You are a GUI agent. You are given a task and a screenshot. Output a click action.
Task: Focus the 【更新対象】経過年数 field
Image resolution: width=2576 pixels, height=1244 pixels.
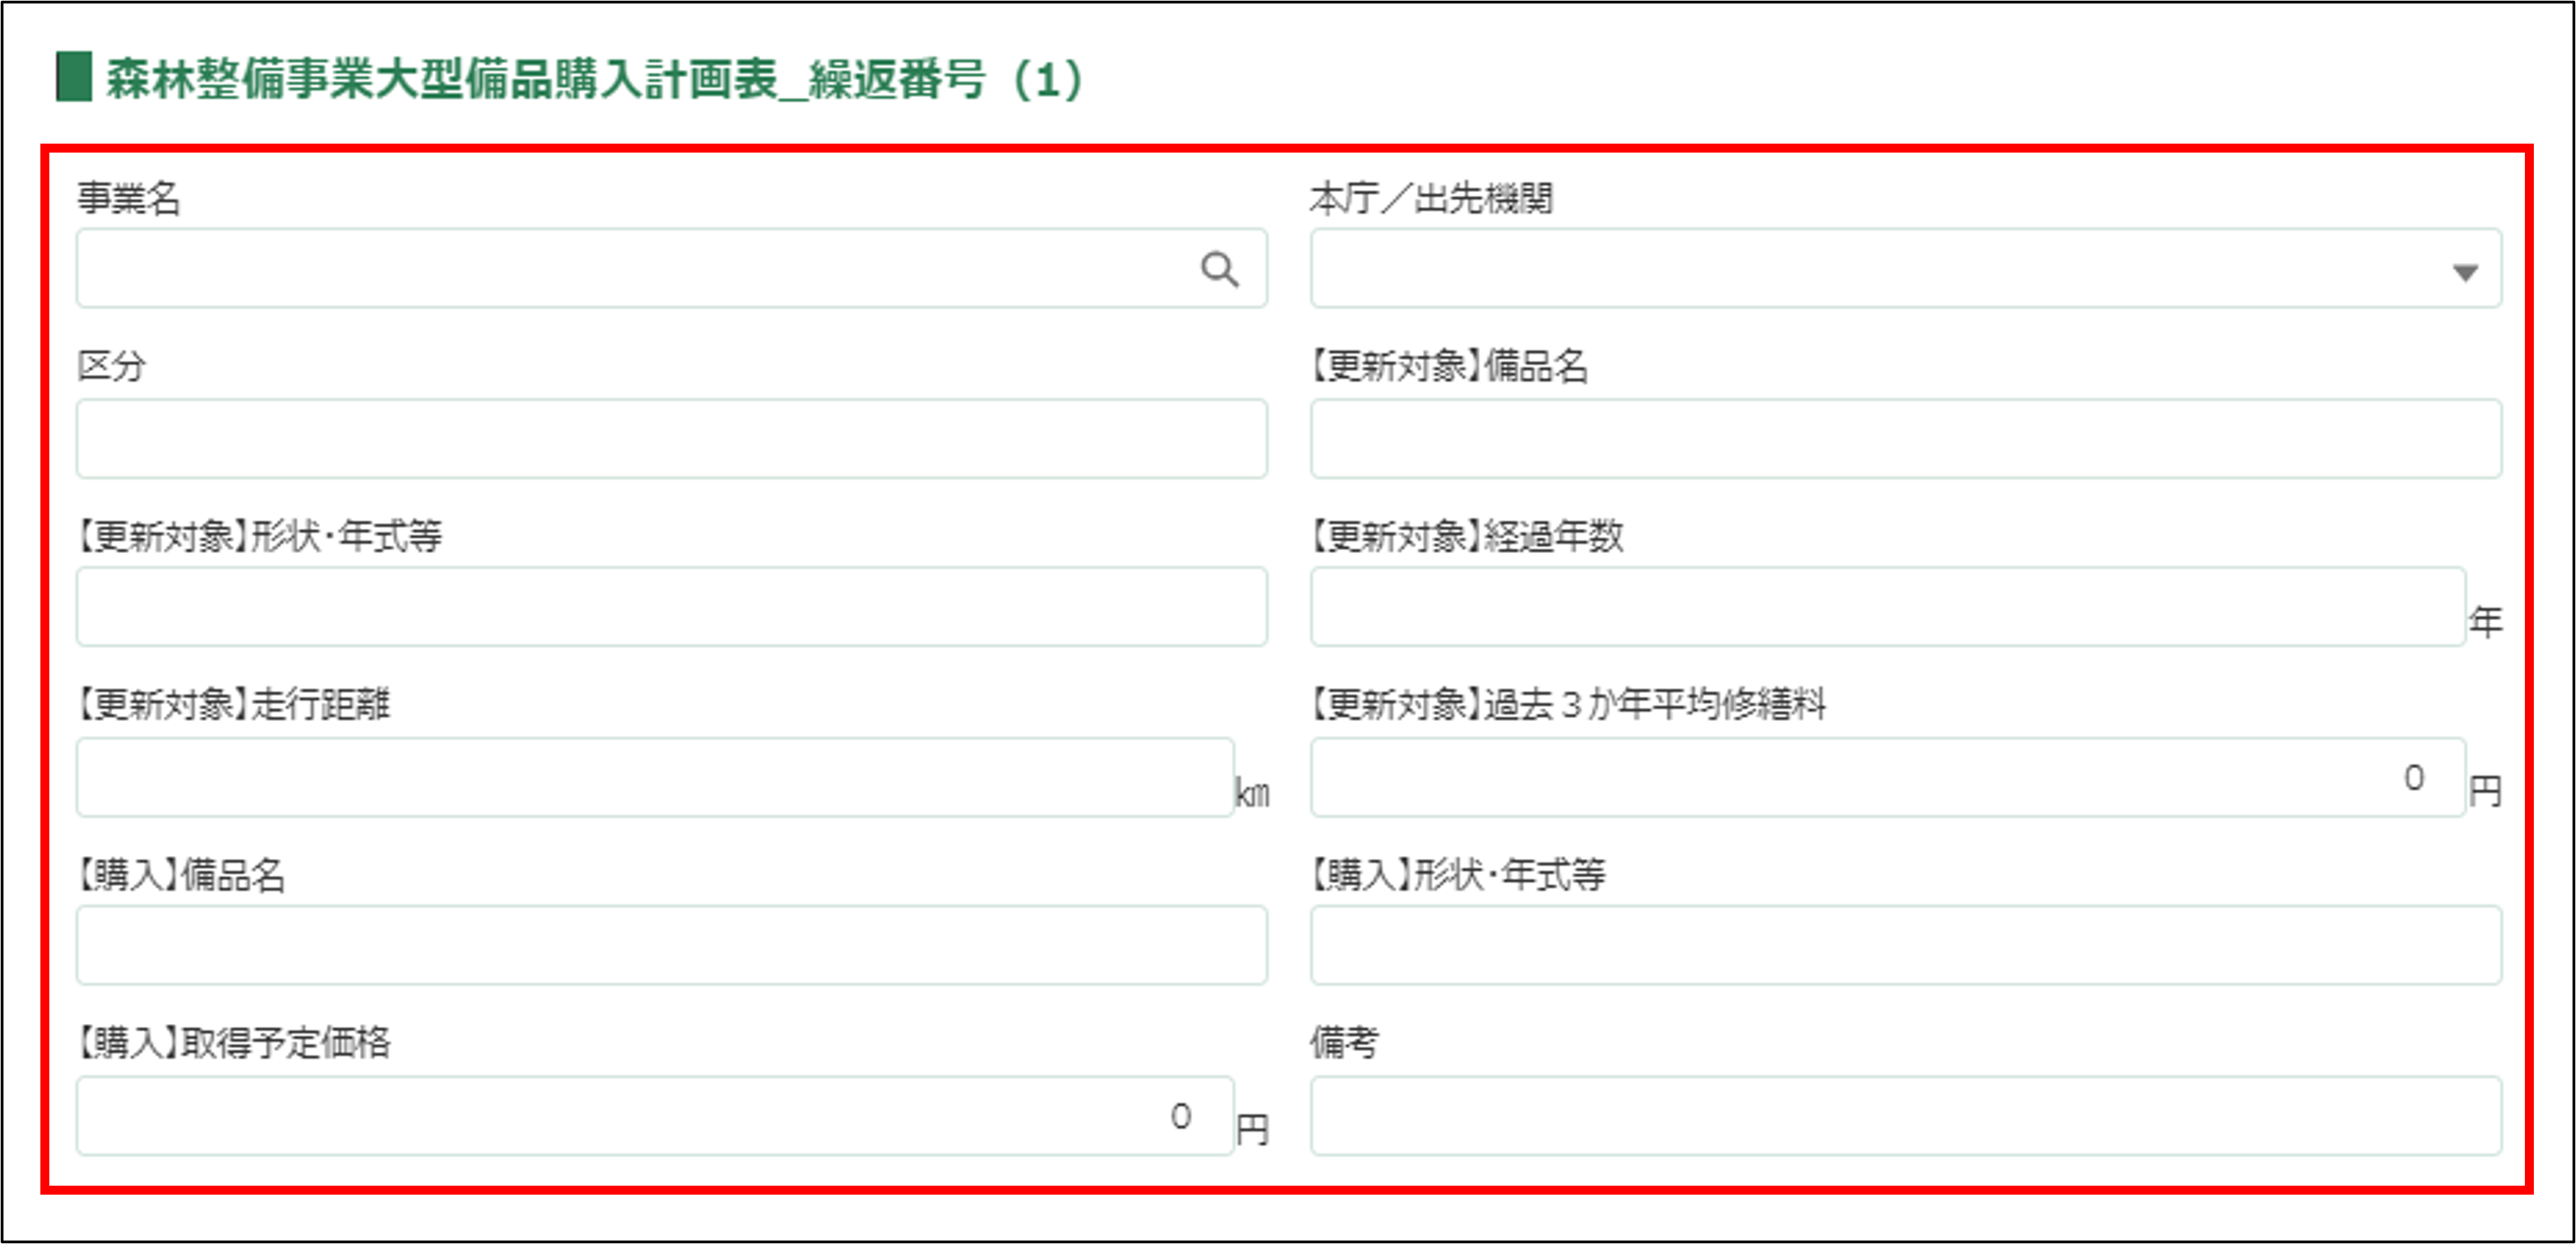tap(1887, 607)
